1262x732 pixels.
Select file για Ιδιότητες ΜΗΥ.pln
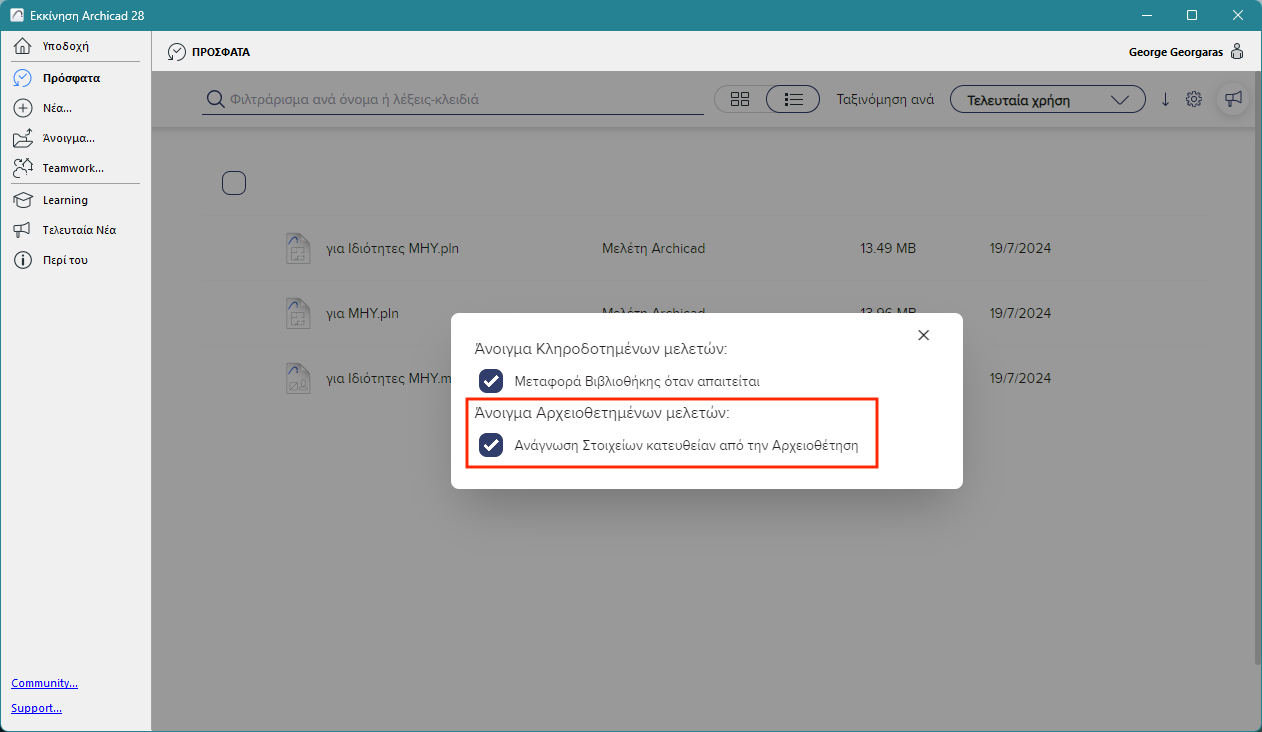coord(392,248)
